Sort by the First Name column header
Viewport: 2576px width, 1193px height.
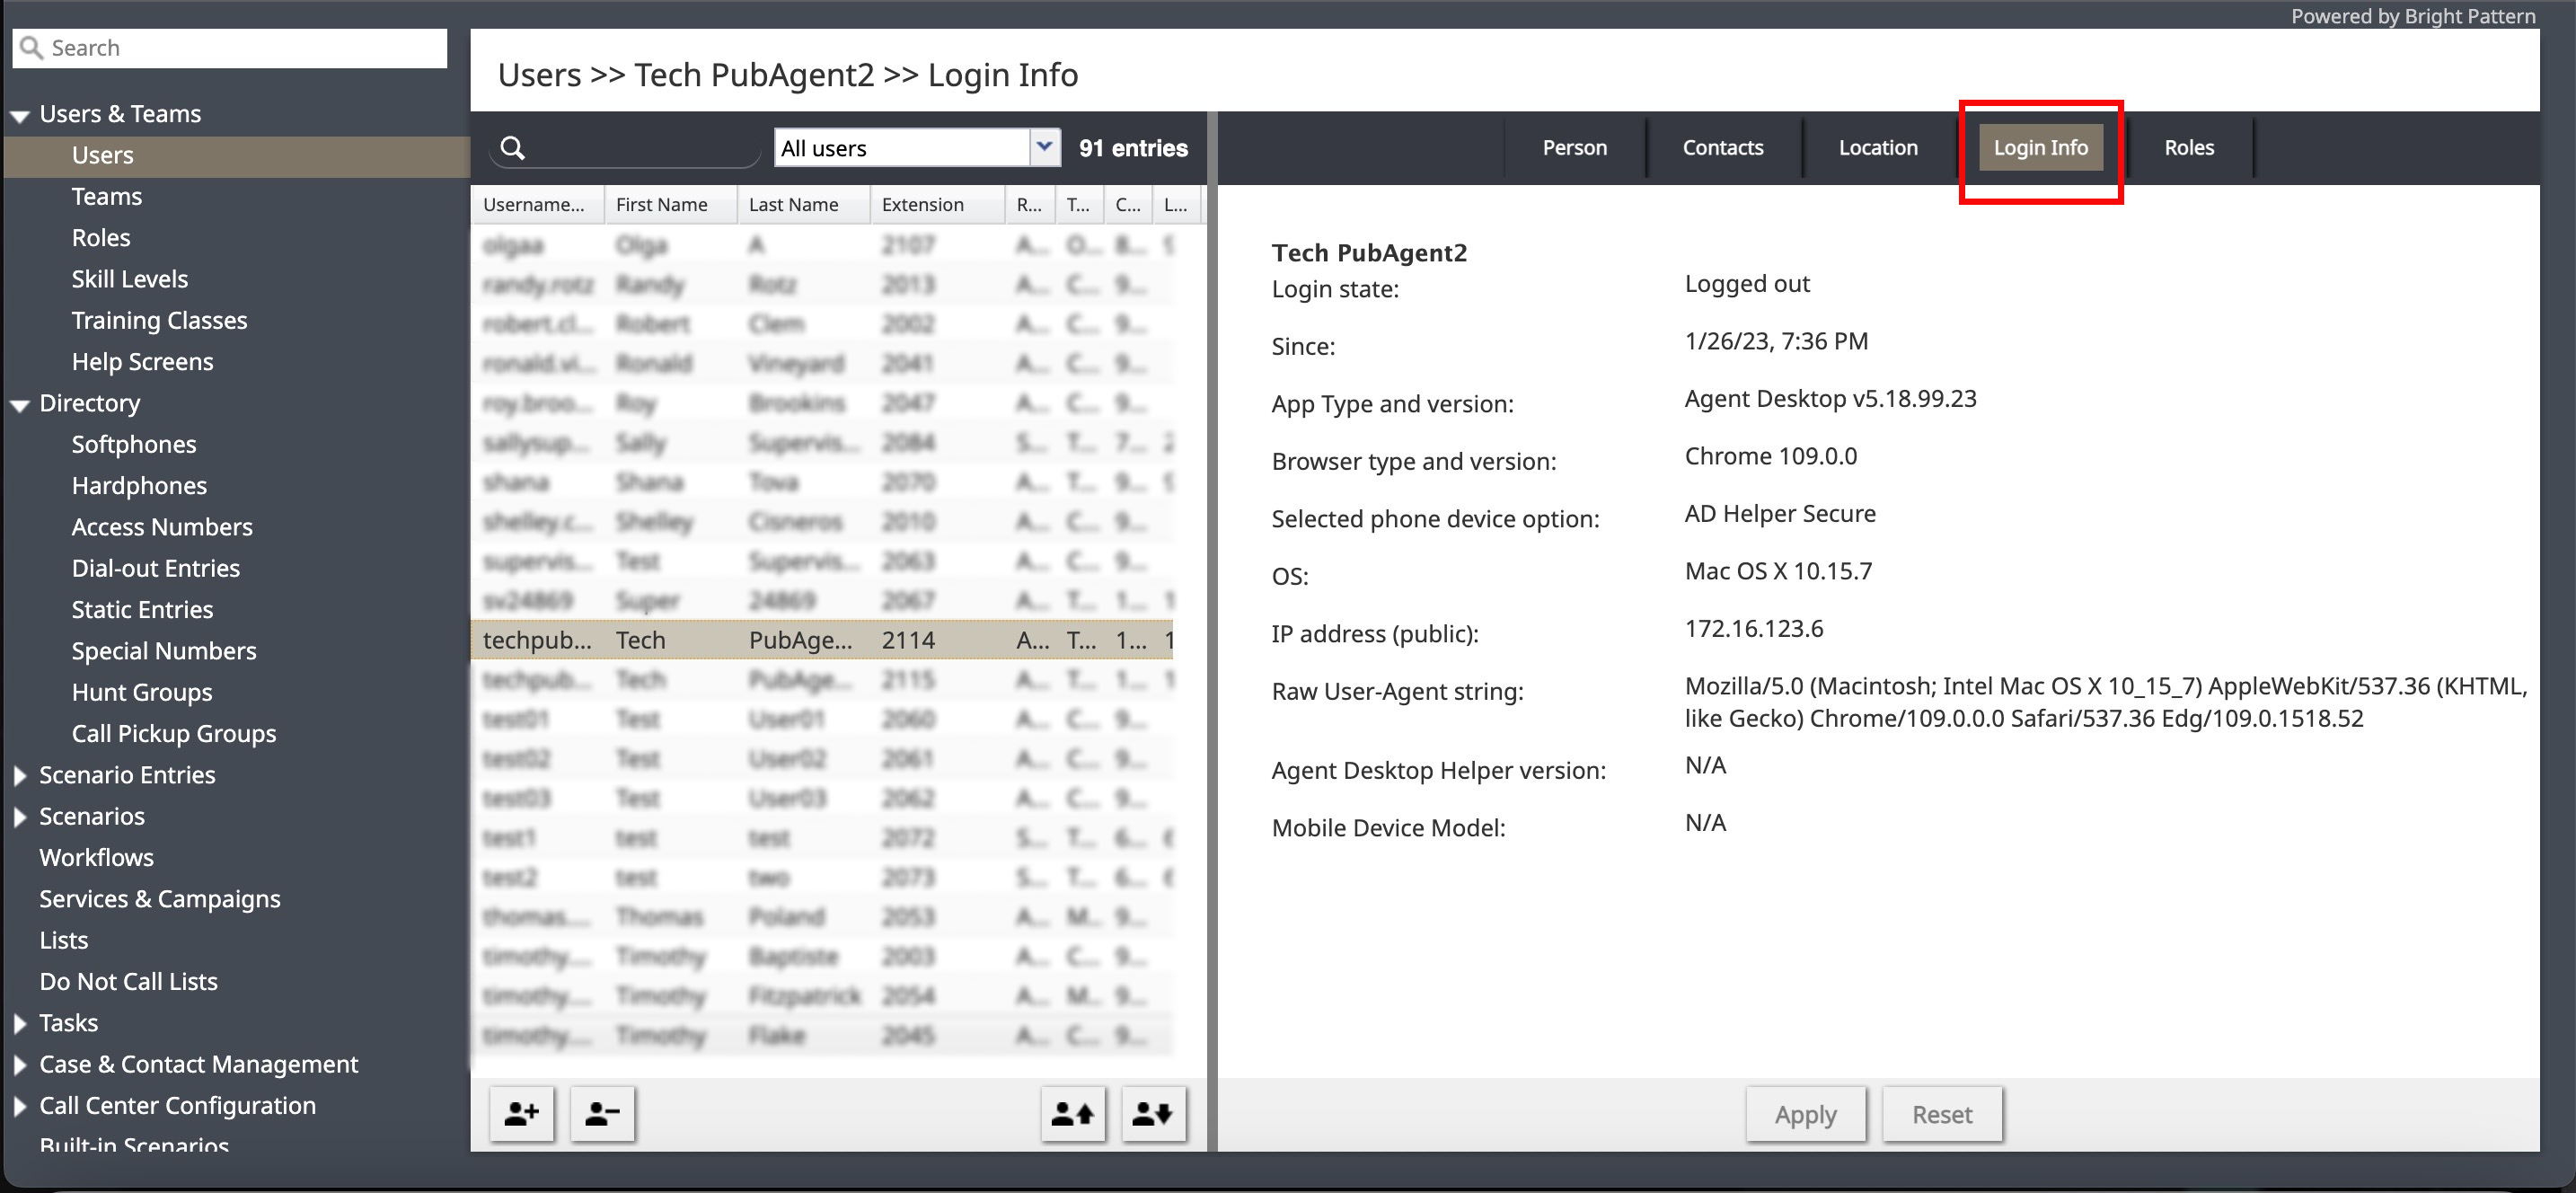pos(670,204)
